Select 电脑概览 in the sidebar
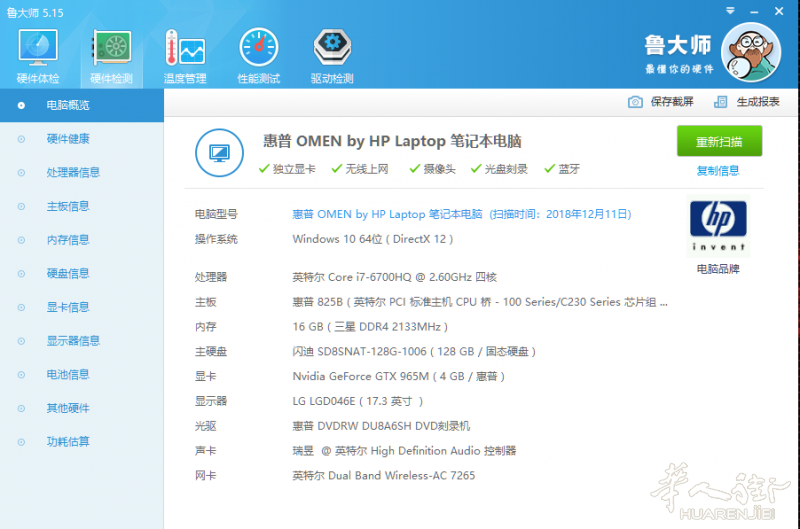The height and width of the screenshot is (529, 800). [x=82, y=105]
